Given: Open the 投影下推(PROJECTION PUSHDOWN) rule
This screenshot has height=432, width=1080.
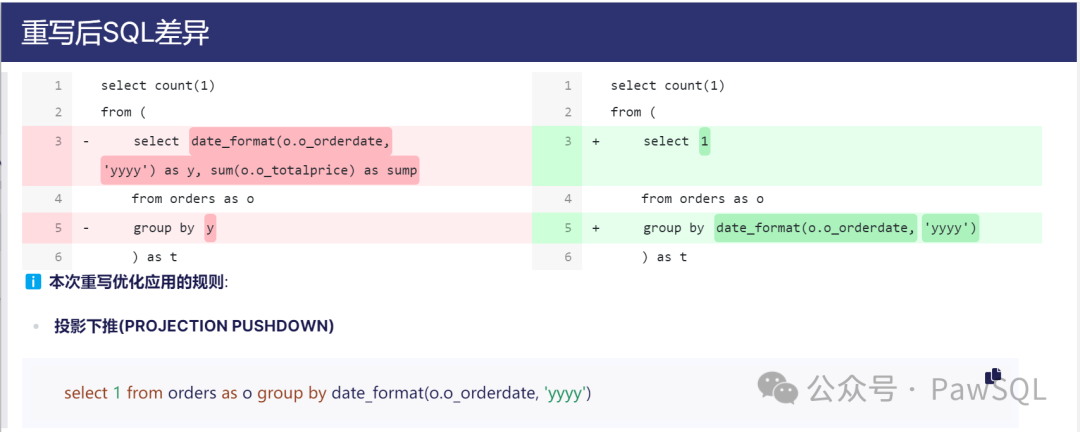Looking at the screenshot, I should tap(194, 326).
